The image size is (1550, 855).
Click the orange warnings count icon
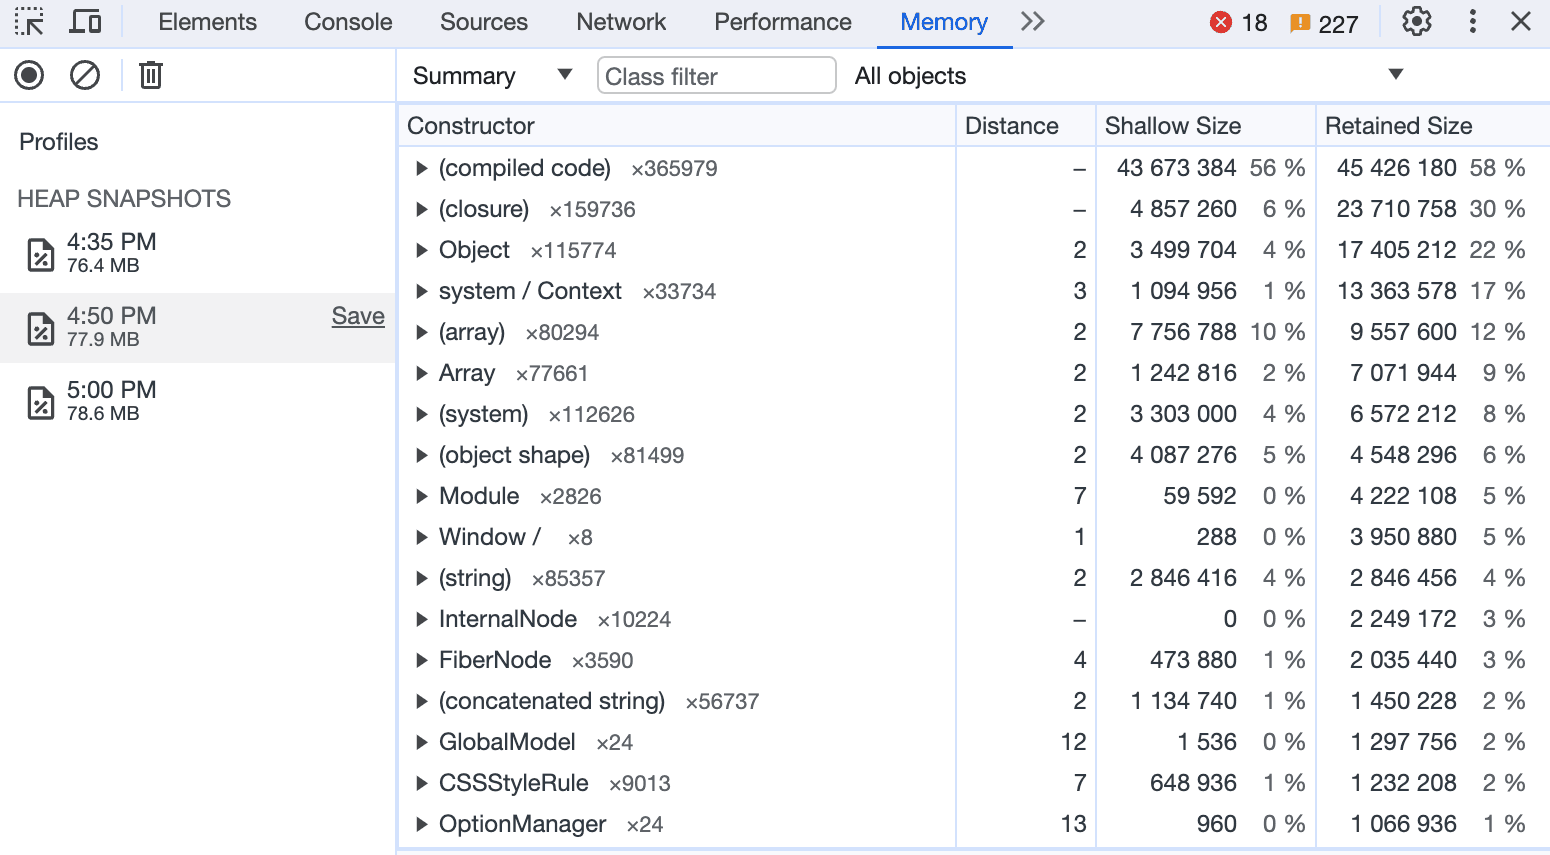pos(1300,23)
